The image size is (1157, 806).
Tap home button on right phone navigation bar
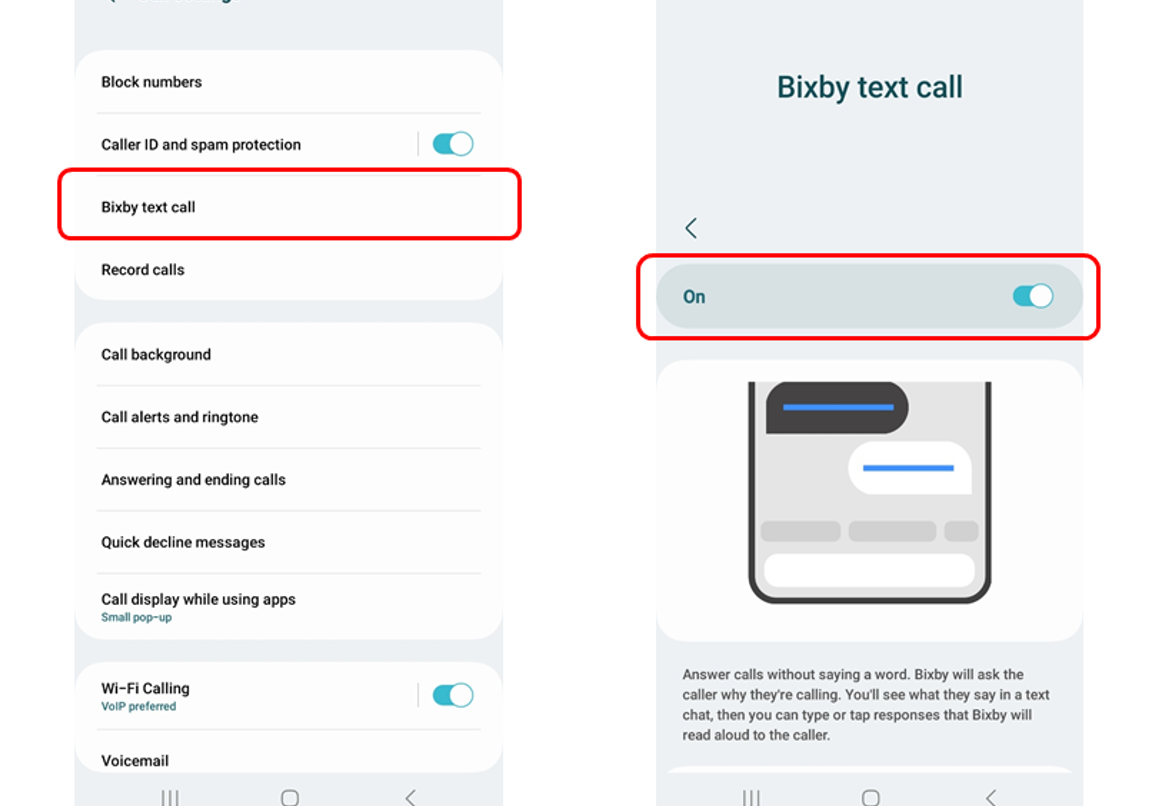(871, 798)
